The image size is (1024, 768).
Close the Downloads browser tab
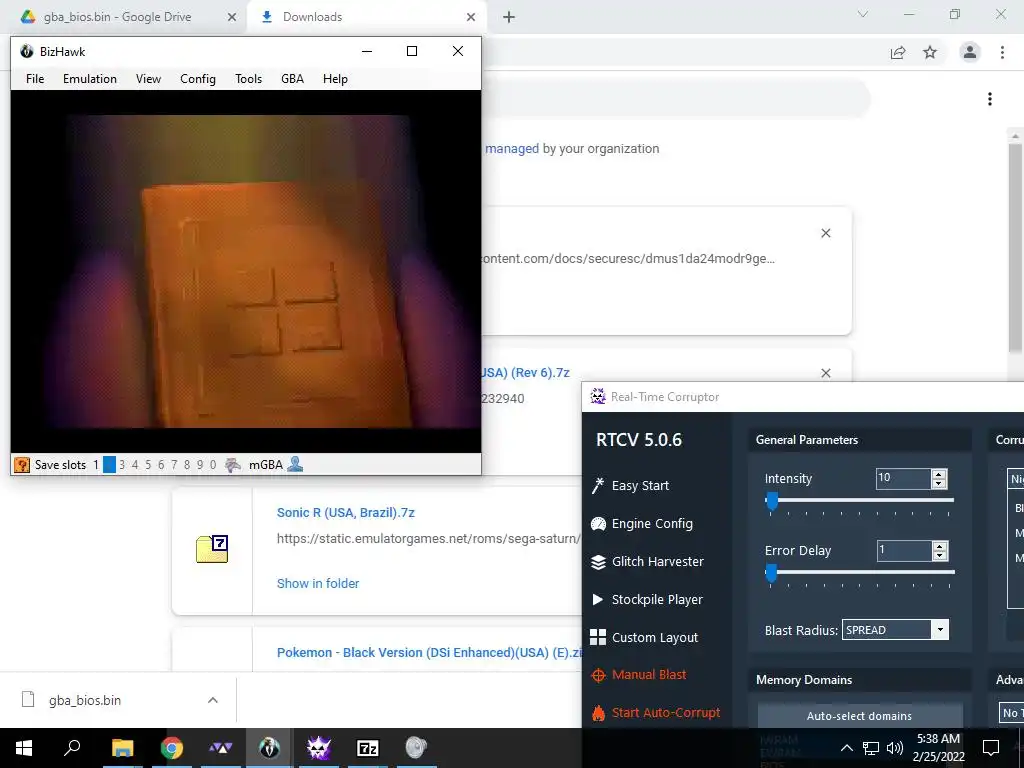click(471, 17)
